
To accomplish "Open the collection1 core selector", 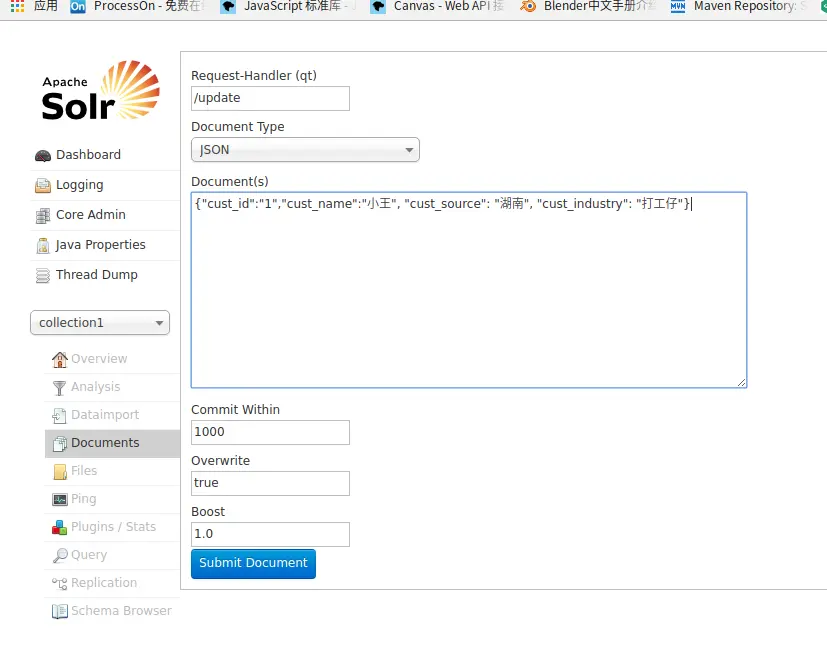I will pyautogui.click(x=100, y=323).
